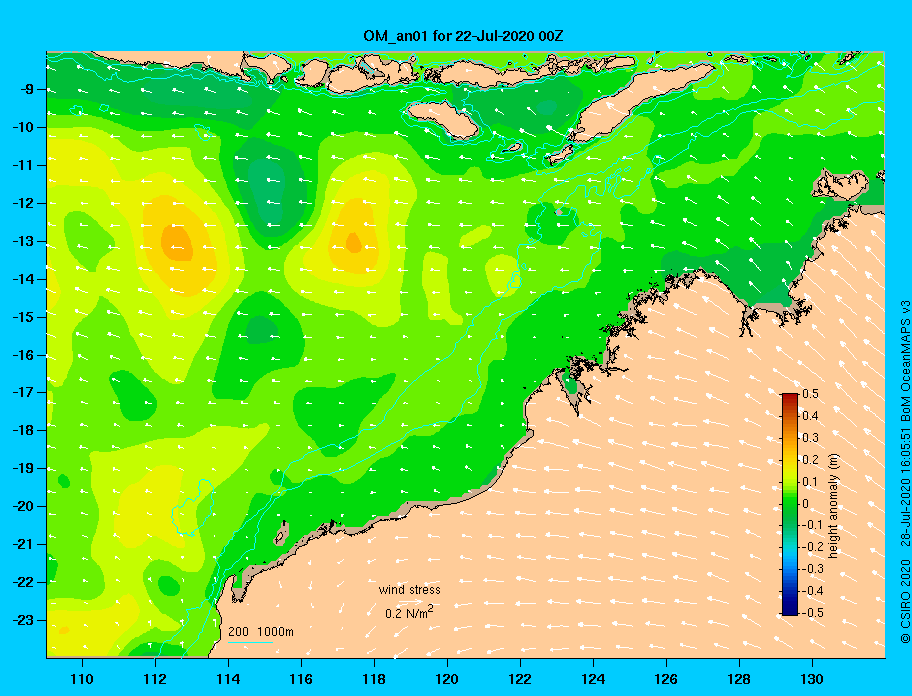The height and width of the screenshot is (696, 912).
Task: Pick the '130' longitude axis label
Action: pyautogui.click(x=812, y=679)
